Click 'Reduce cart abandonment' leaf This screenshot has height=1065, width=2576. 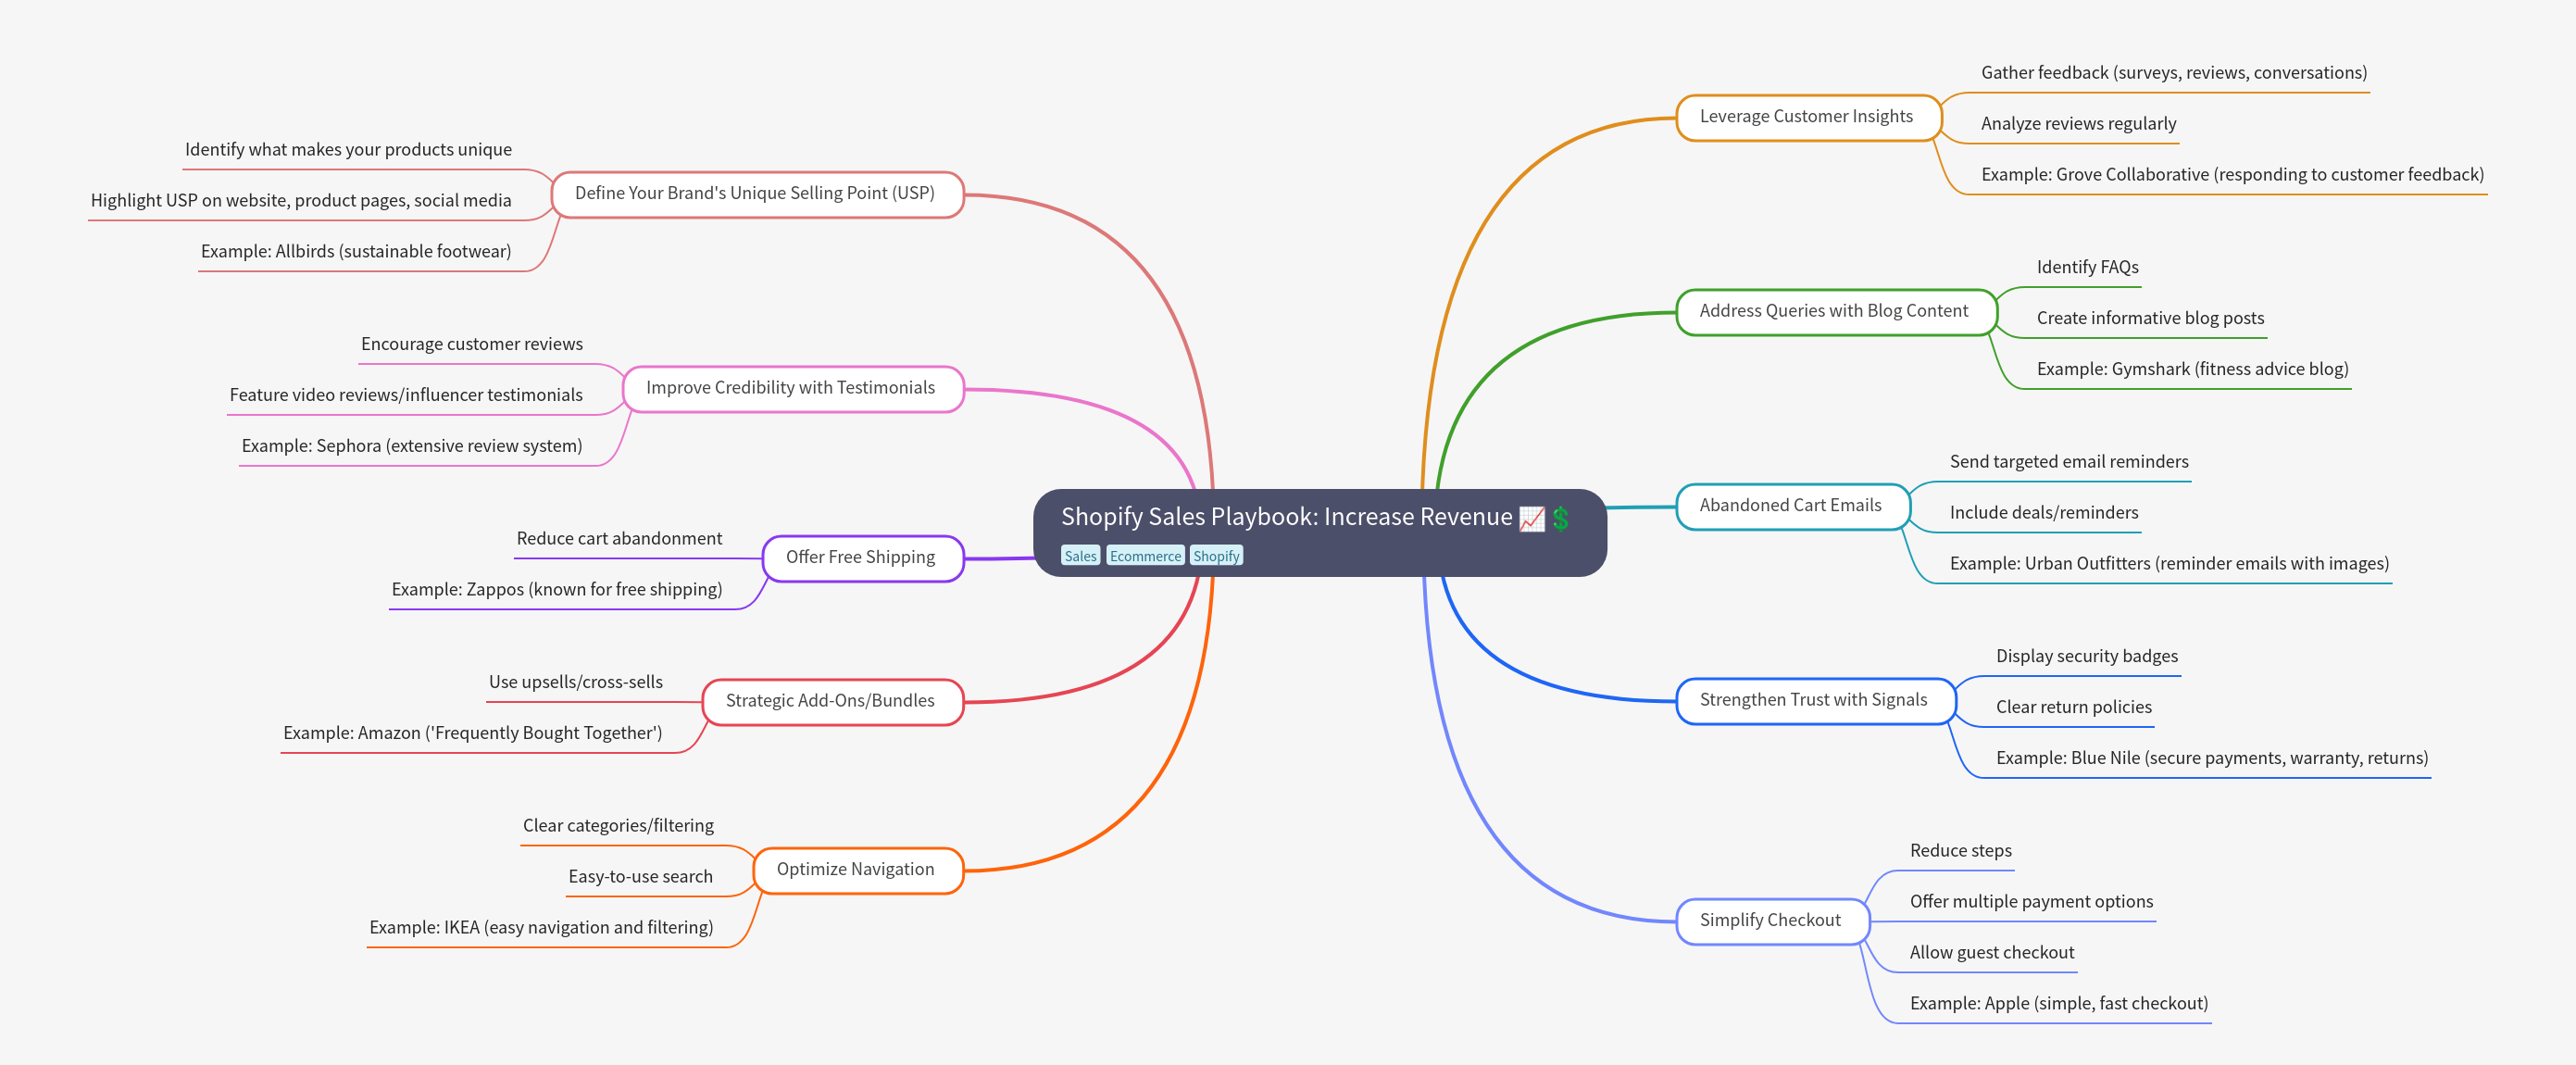[x=619, y=539]
